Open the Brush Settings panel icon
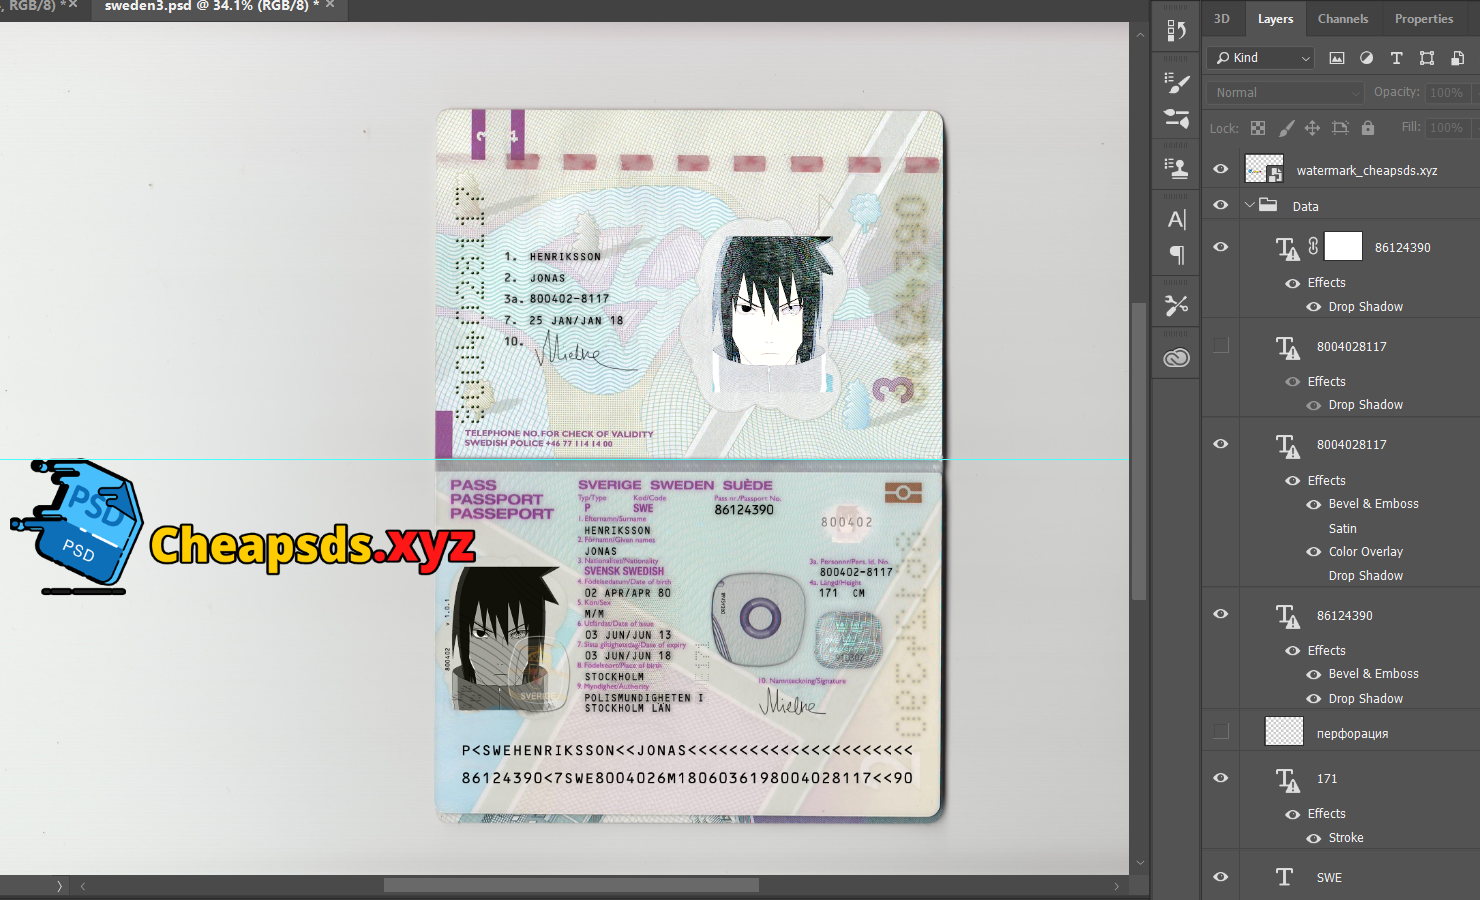The width and height of the screenshot is (1480, 900). click(x=1177, y=84)
